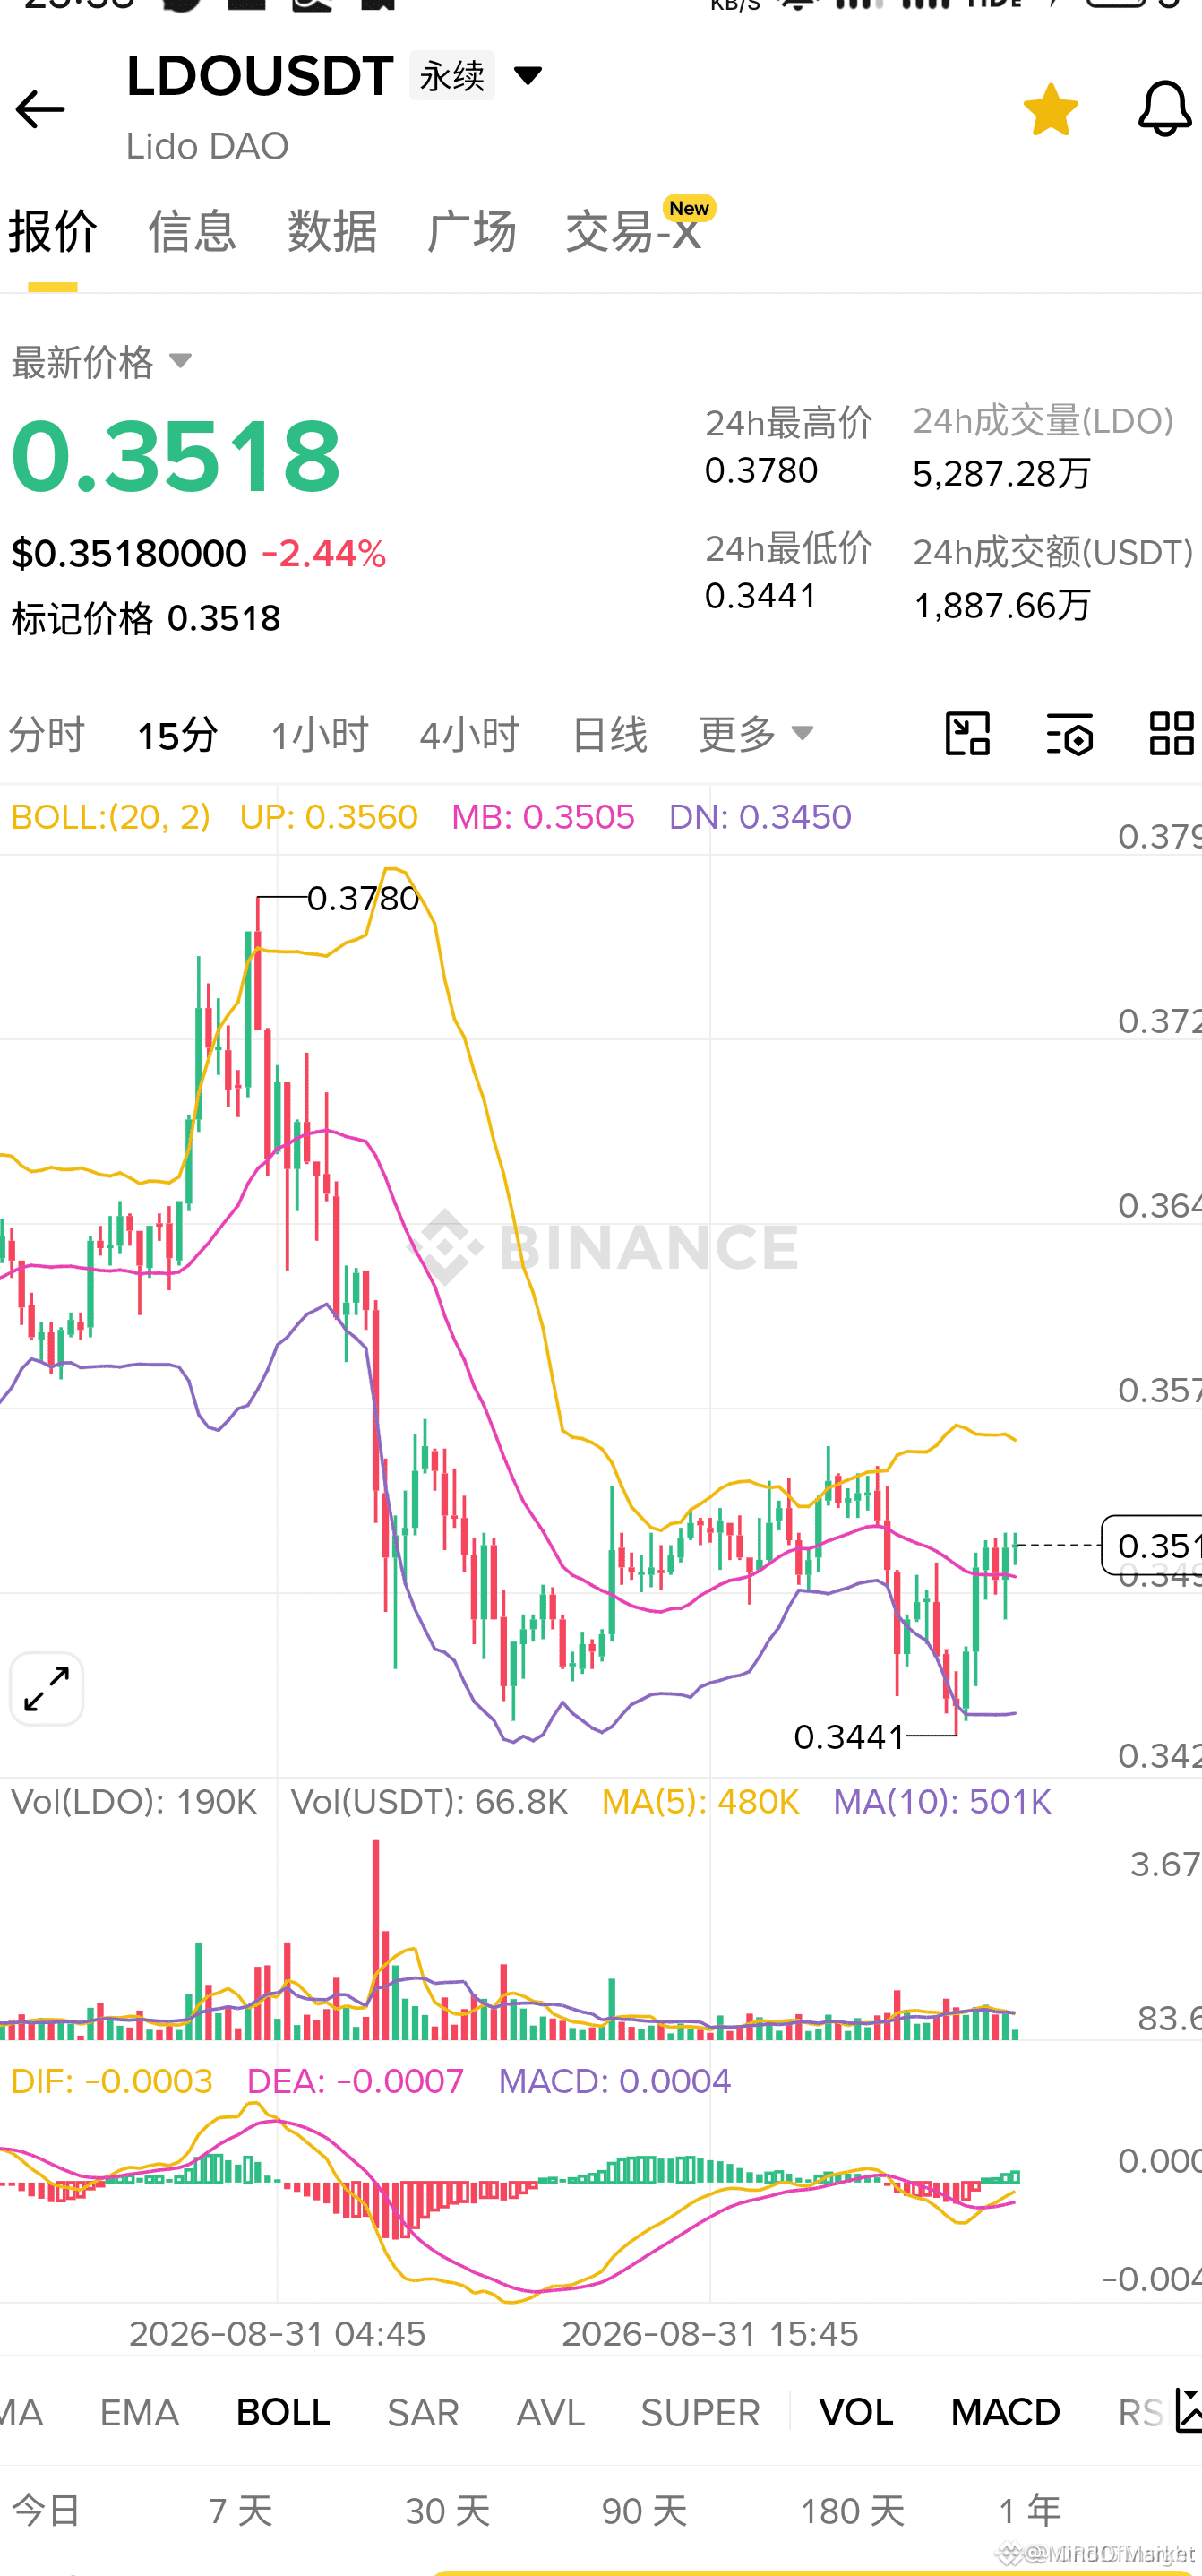
Task: Select the 15分 interval
Action: point(177,735)
